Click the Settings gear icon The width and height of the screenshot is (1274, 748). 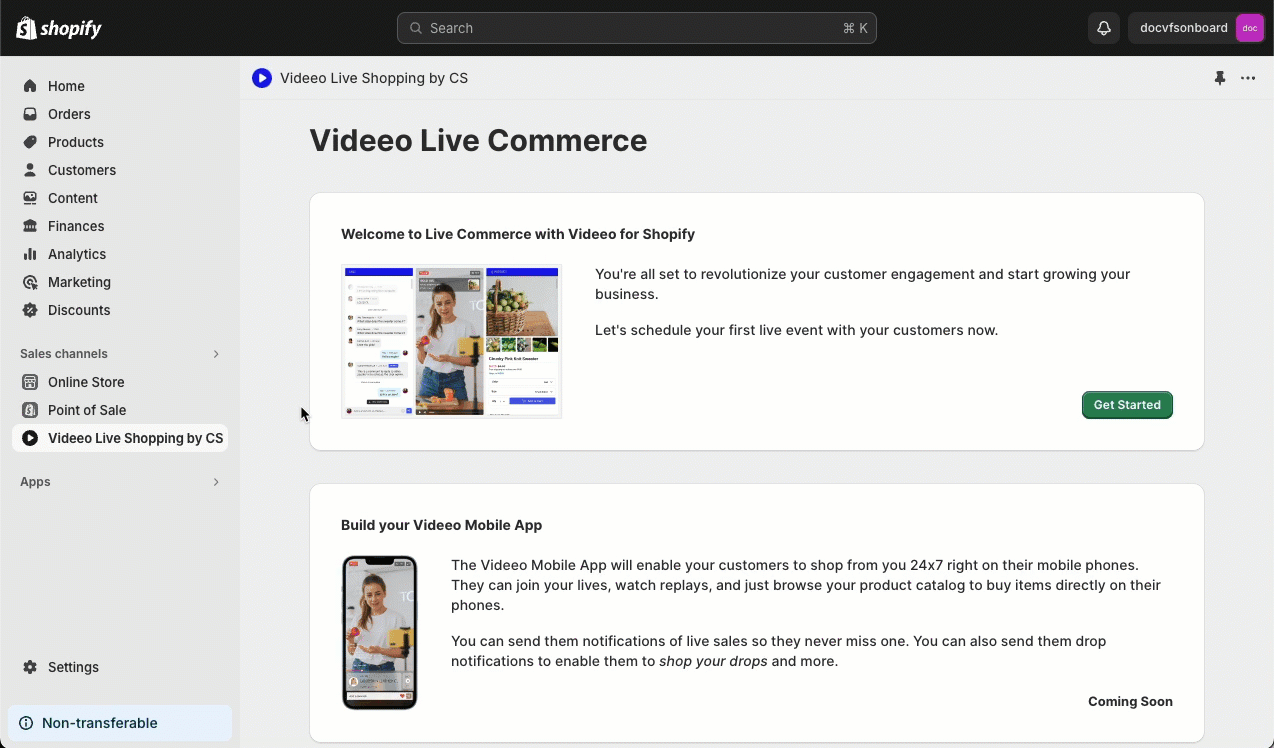tap(30, 667)
